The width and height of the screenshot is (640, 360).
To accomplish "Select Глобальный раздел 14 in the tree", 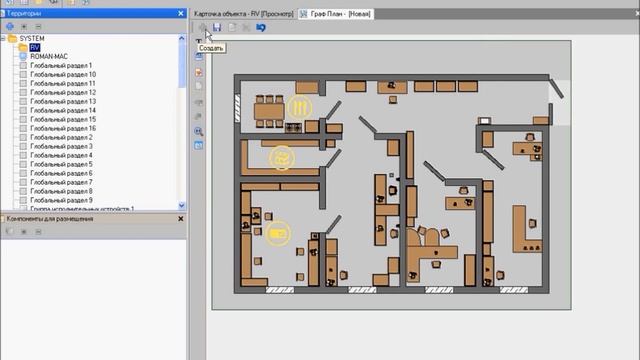I will pyautogui.click(x=63, y=110).
